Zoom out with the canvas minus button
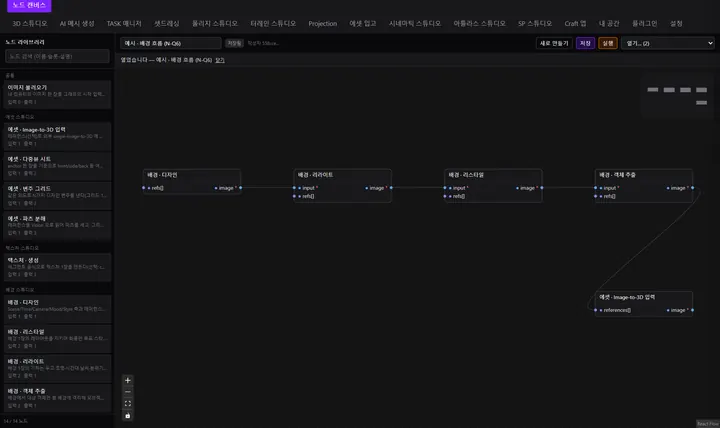 128,392
